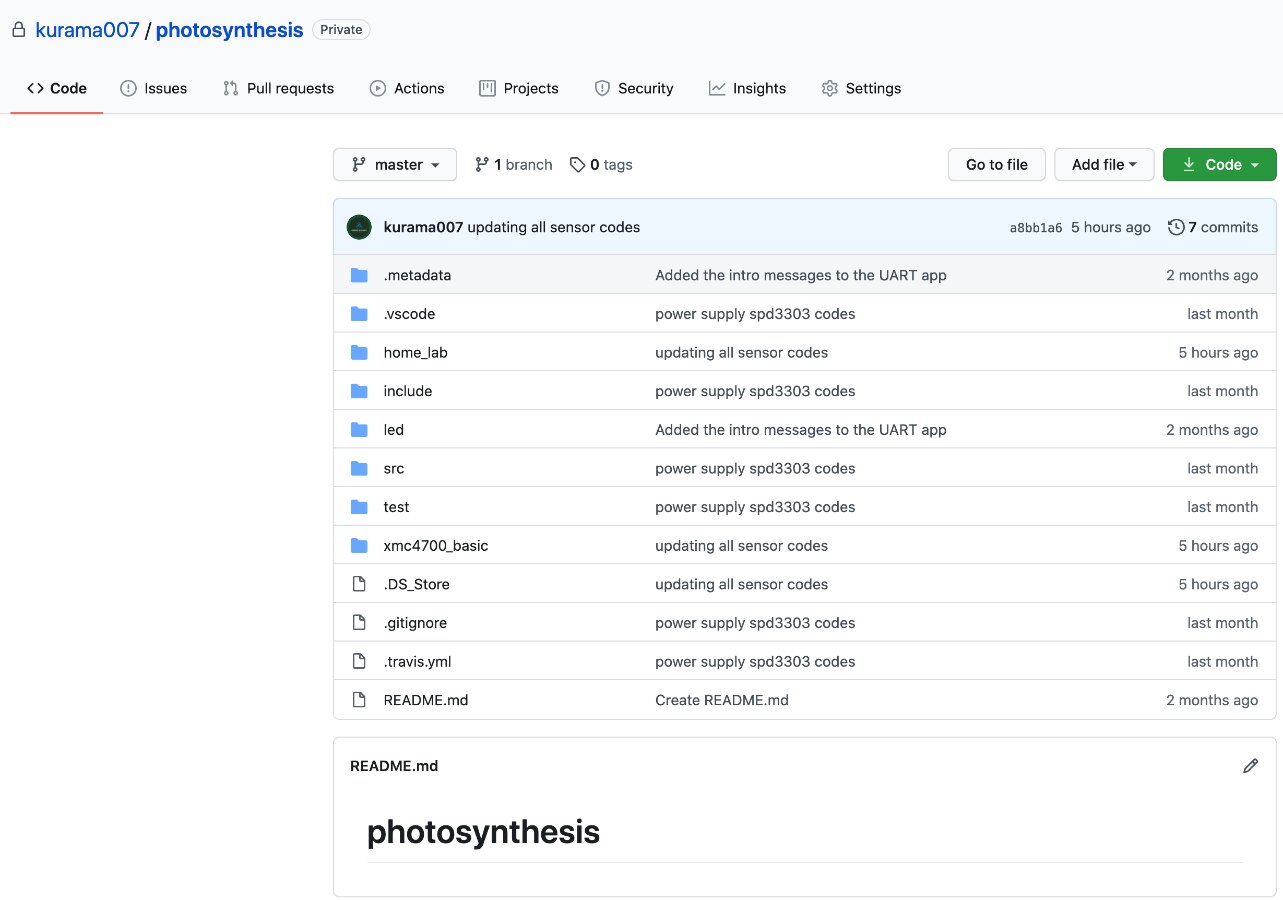Click the pencil icon to edit README.md

1250,766
